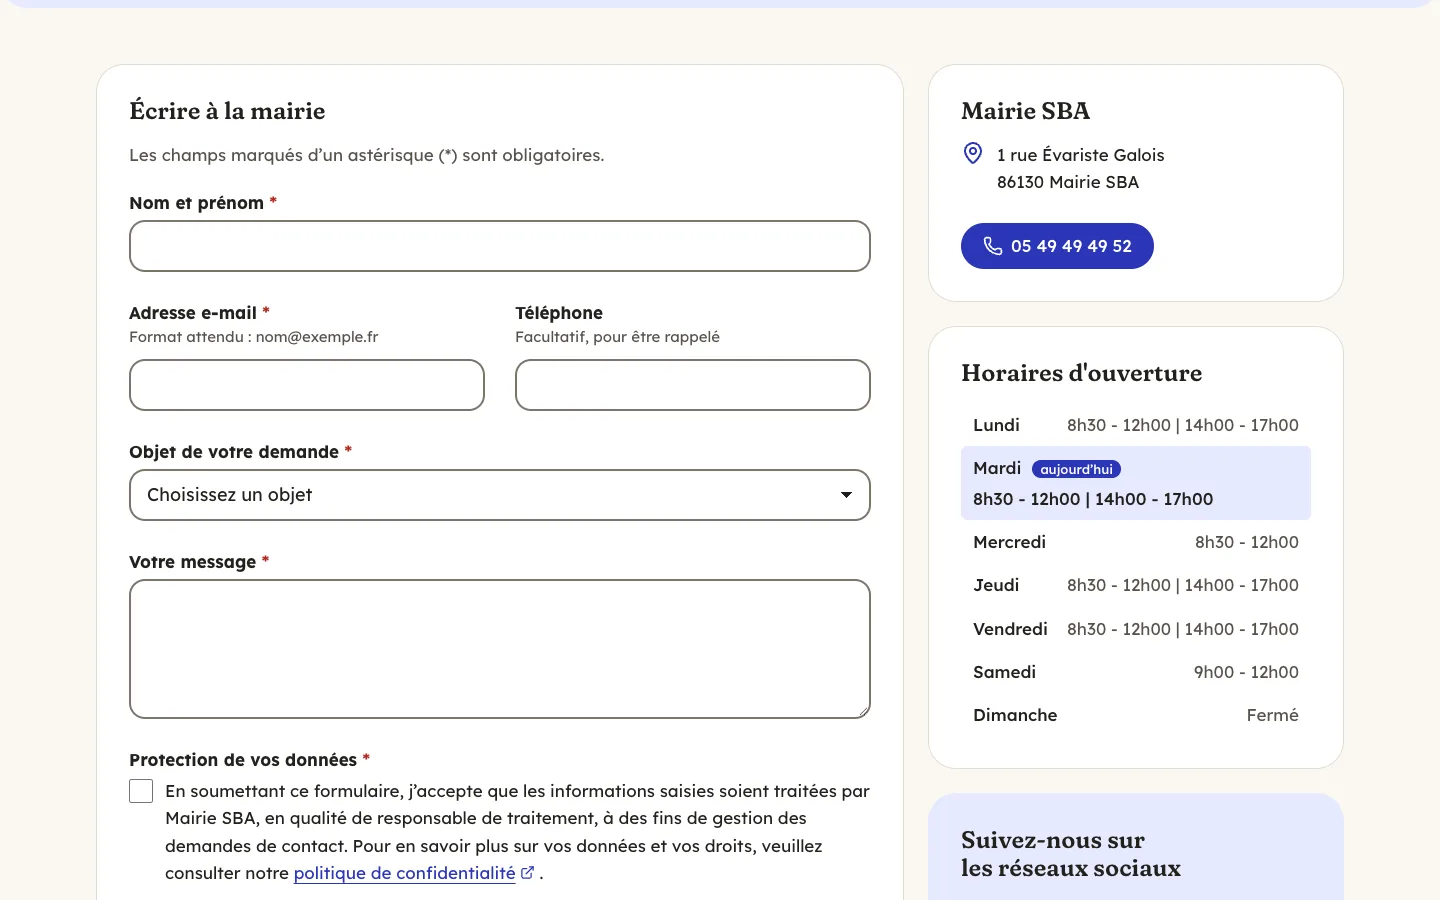1440x900 pixels.
Task: Select the Mercredi 8h30 - 12h00 row
Action: click(x=1136, y=542)
